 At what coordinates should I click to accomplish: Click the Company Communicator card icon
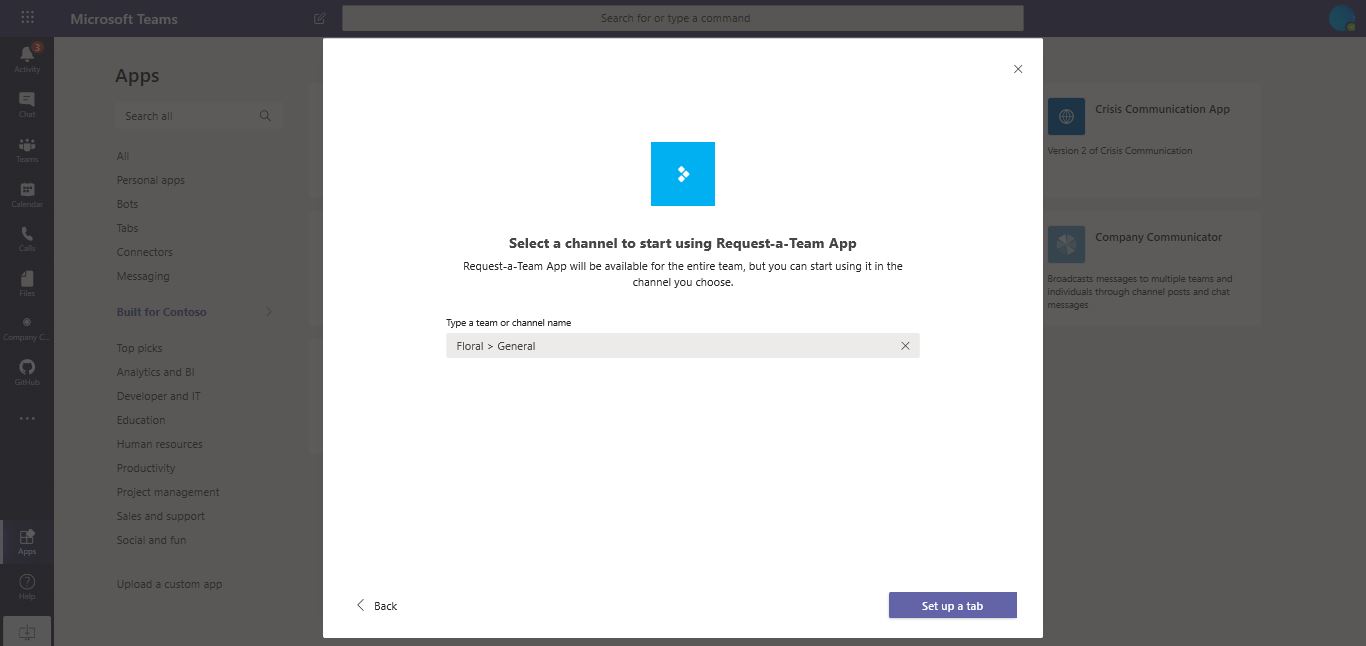click(1066, 244)
